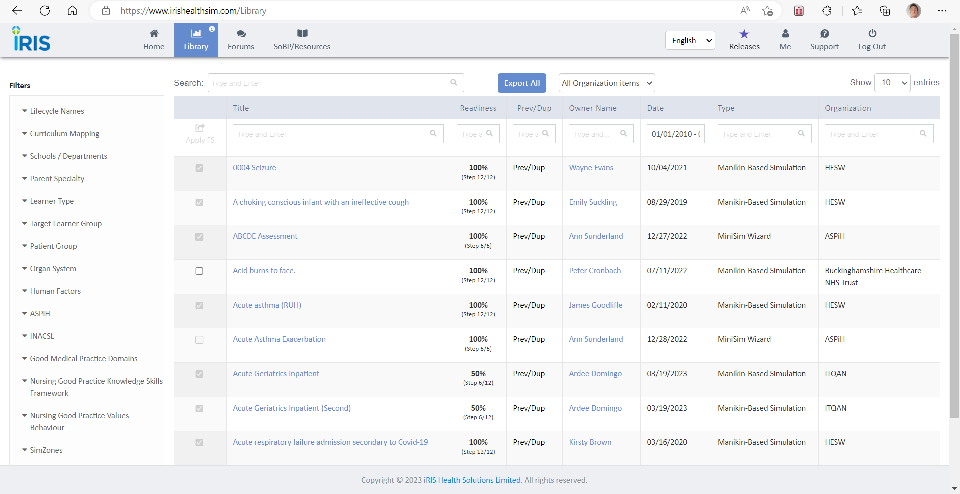The height and width of the screenshot is (494, 960).
Task: Open the Show entries count dropdown
Action: pos(892,83)
